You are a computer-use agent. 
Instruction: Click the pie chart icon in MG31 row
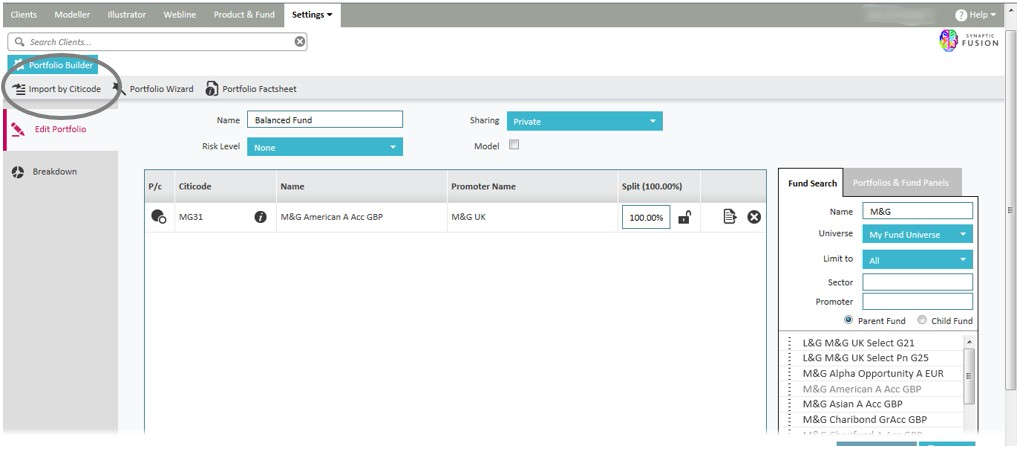click(x=158, y=217)
